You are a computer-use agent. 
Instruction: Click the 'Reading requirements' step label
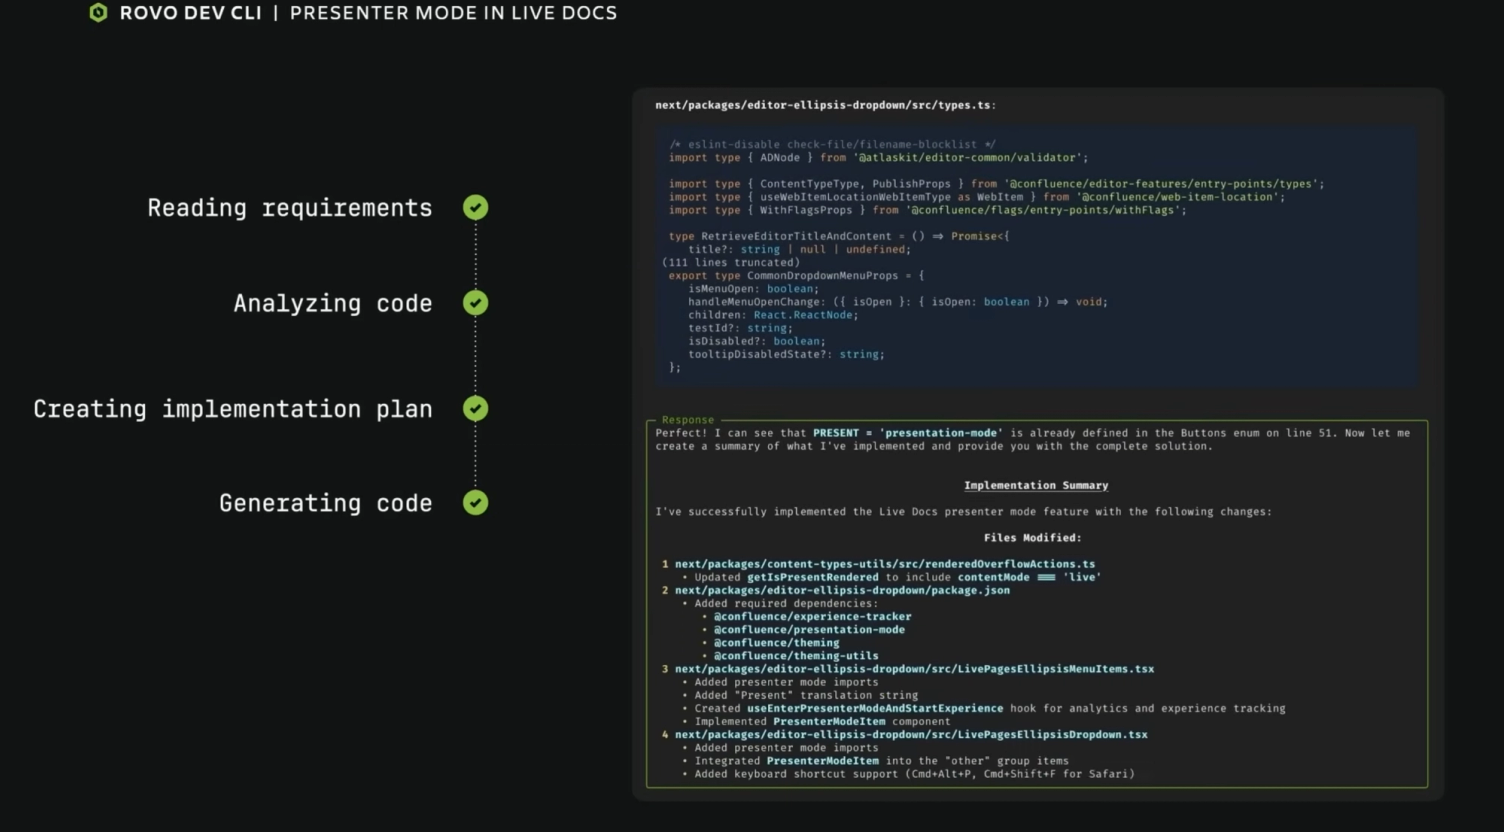[290, 208]
